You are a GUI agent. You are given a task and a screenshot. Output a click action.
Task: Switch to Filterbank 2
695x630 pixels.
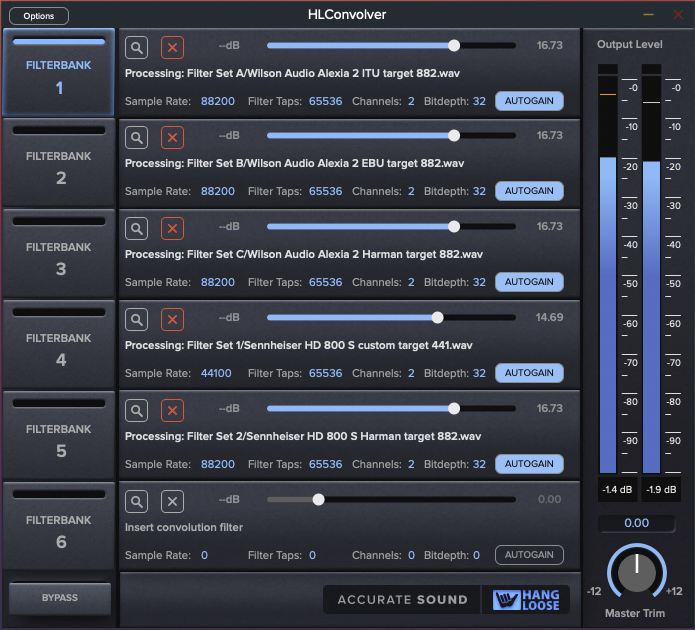[x=59, y=163]
